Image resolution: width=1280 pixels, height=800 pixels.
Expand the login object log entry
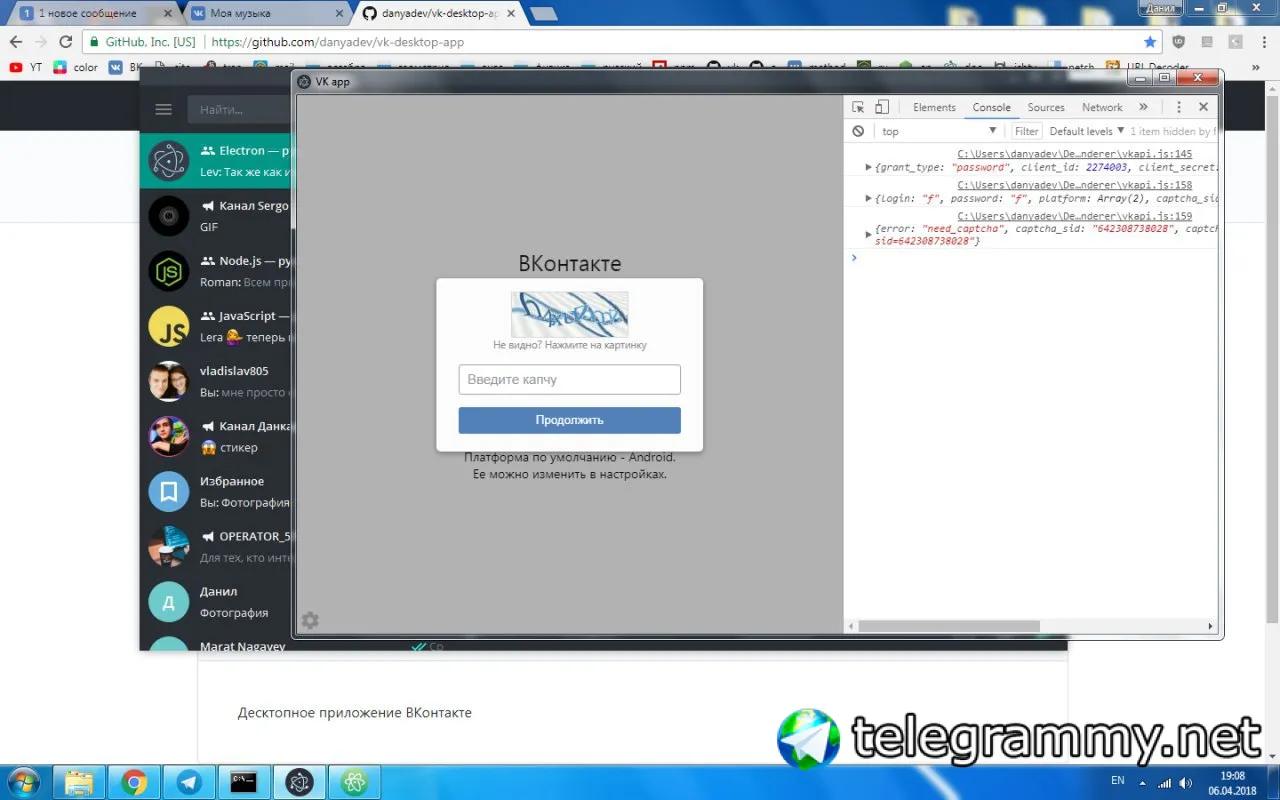868,198
